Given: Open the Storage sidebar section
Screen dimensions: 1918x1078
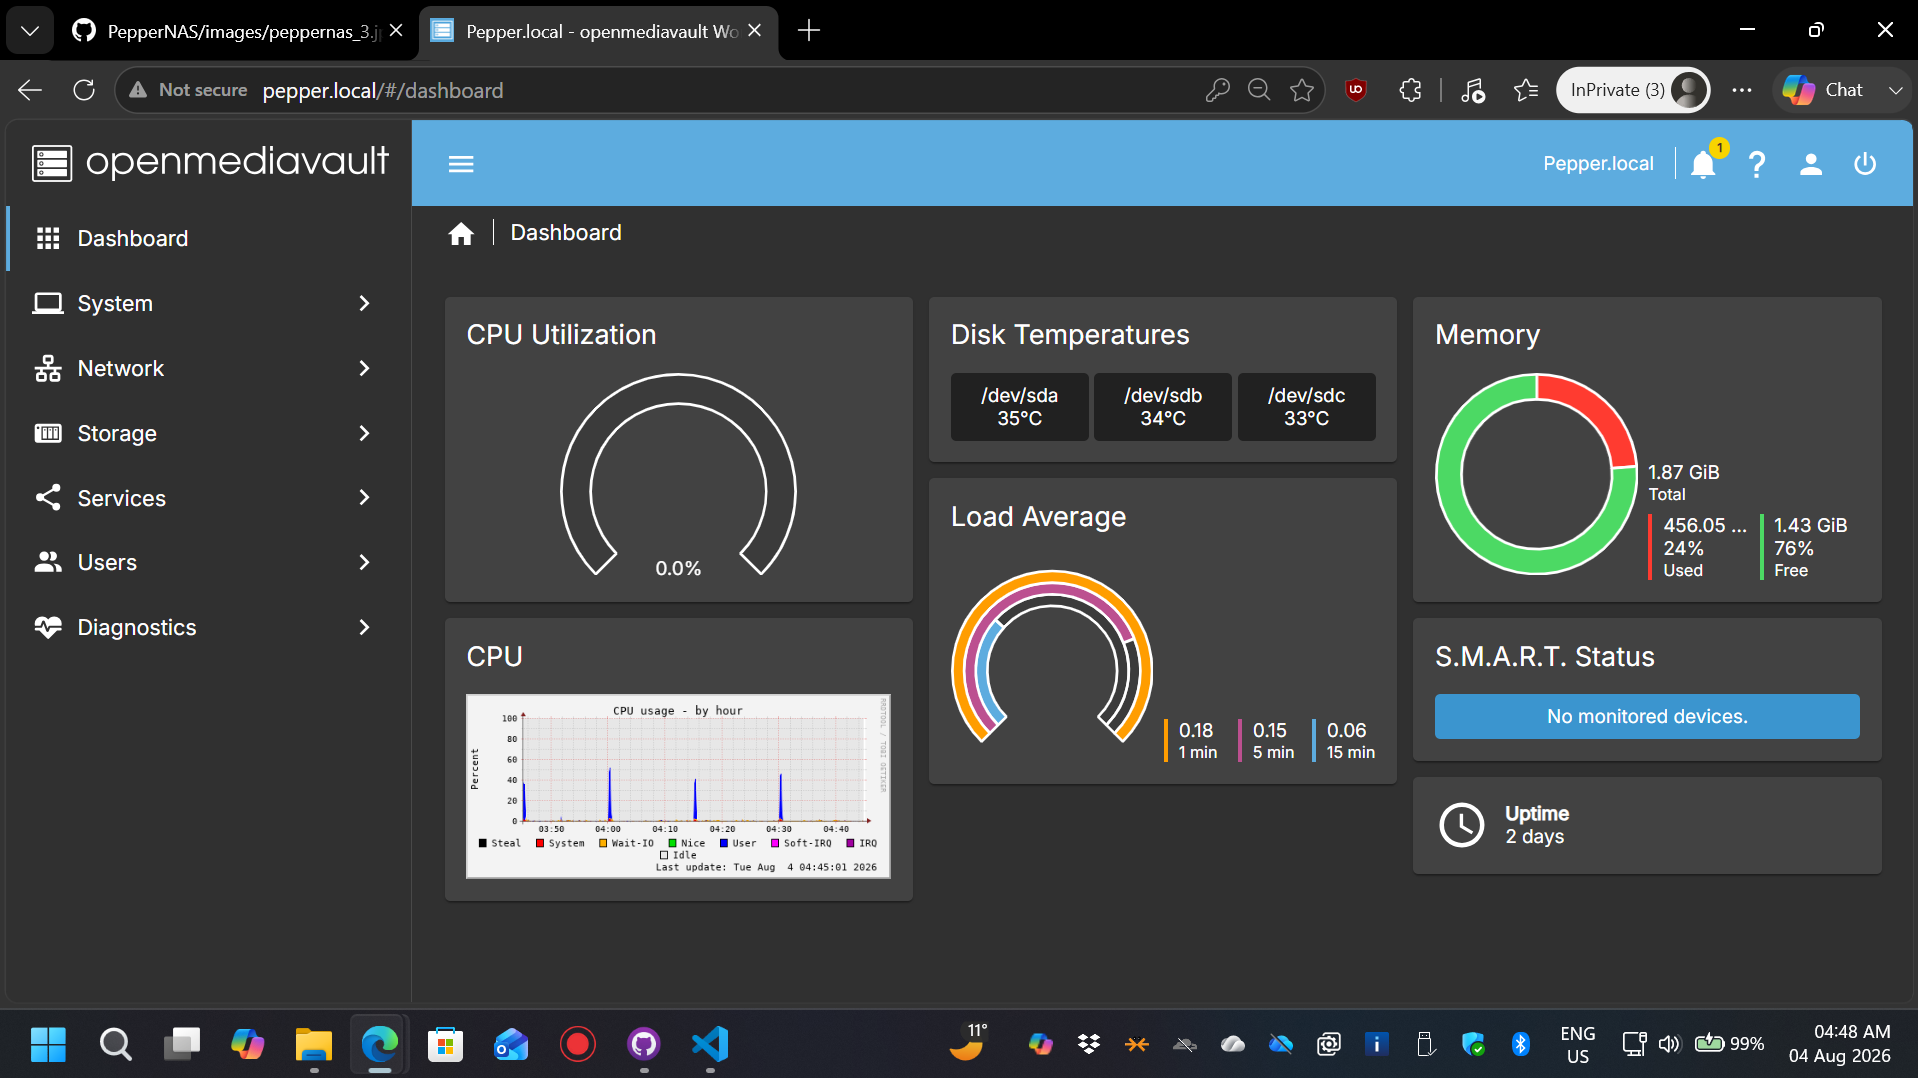Looking at the screenshot, I should 208,433.
